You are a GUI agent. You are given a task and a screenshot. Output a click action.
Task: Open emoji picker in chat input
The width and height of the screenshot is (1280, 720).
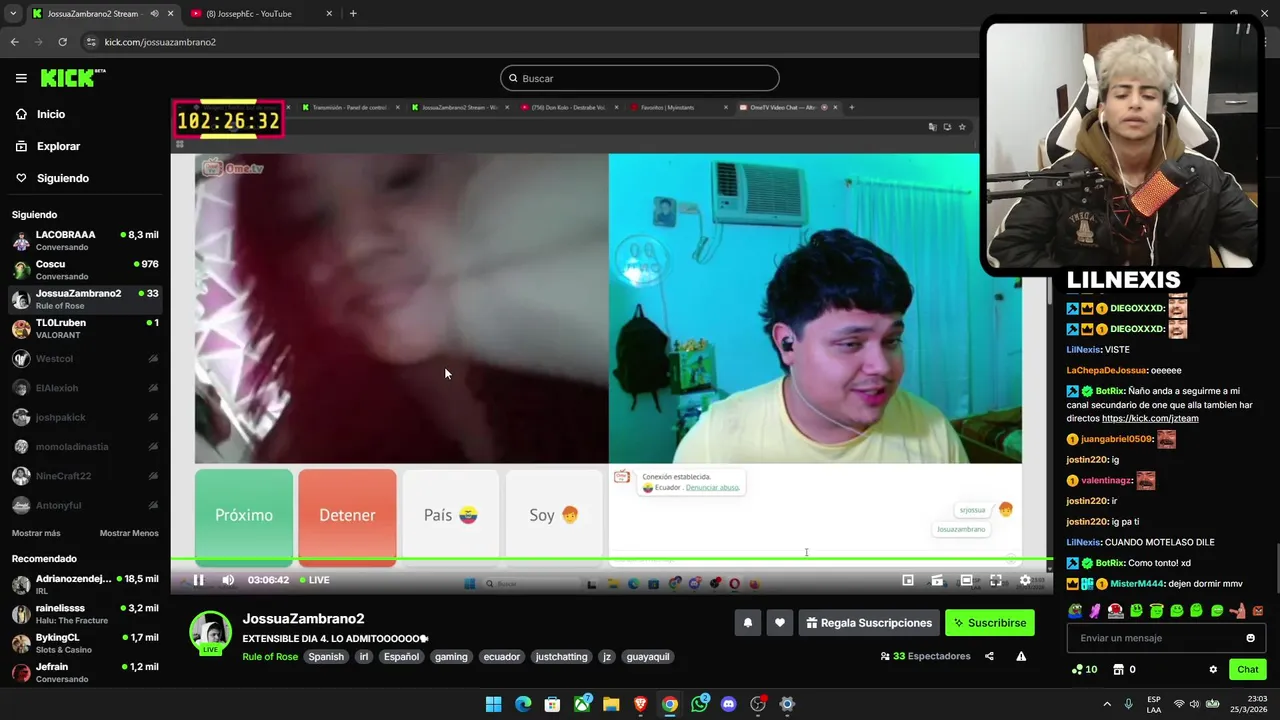click(x=1250, y=638)
